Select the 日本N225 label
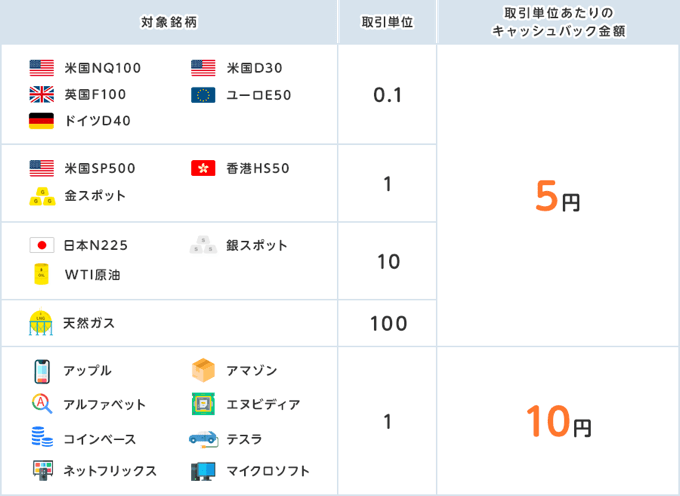 96,245
